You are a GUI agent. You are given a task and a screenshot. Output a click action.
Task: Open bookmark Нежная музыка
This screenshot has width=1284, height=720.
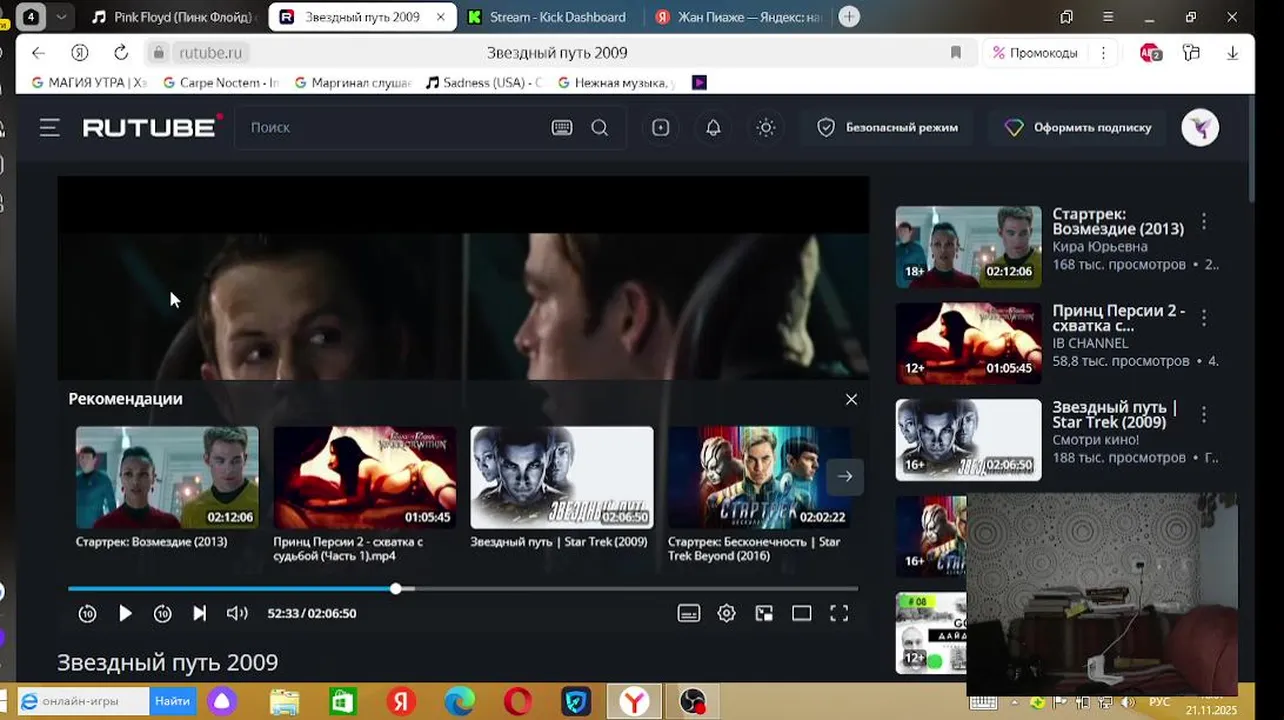[x=616, y=83]
